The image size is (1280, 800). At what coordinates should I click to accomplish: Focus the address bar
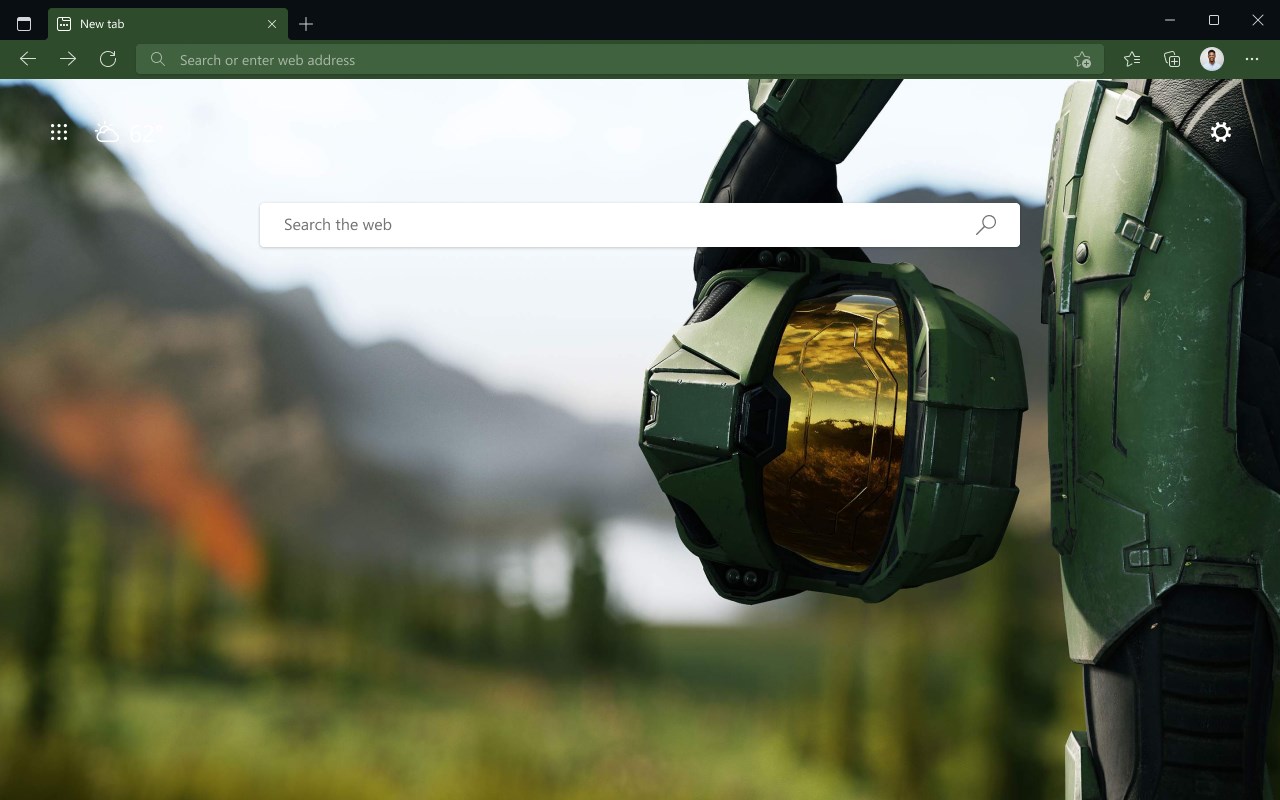(620, 60)
